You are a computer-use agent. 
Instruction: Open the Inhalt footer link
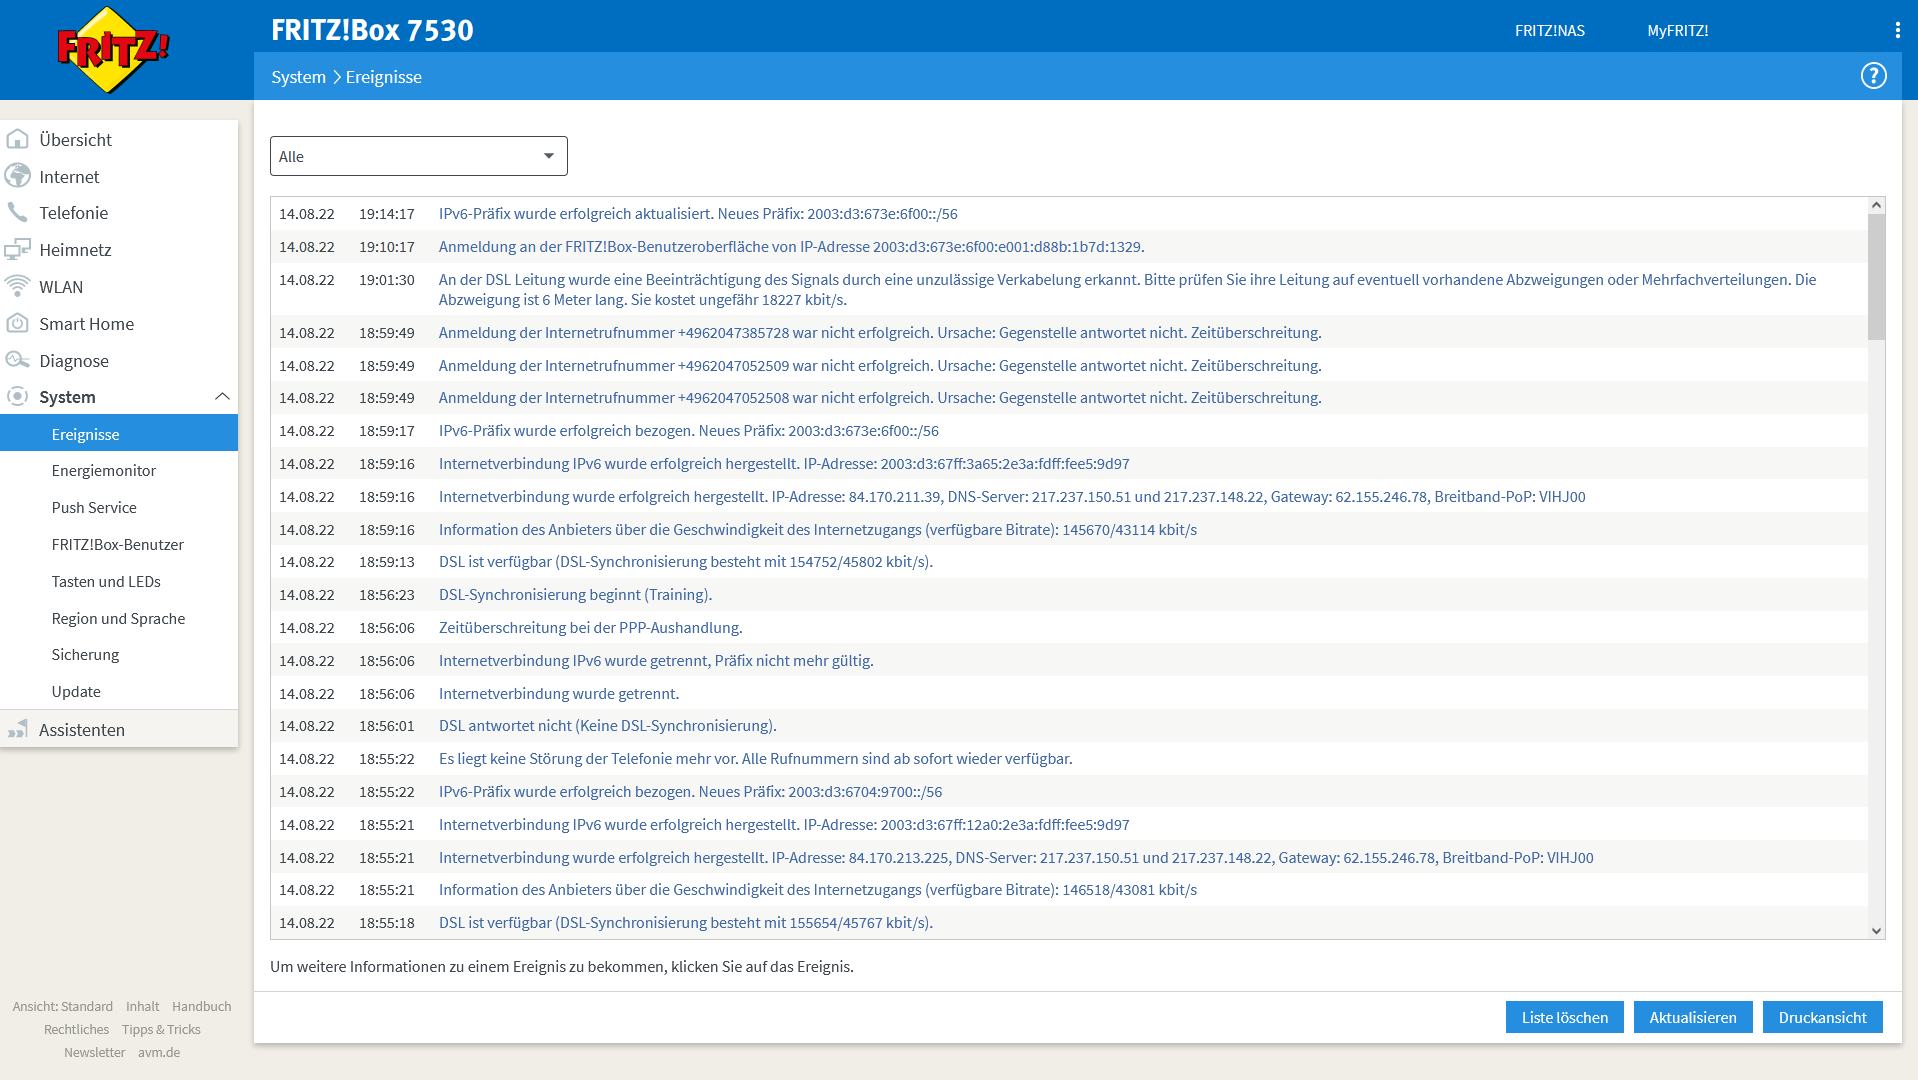click(x=142, y=1006)
